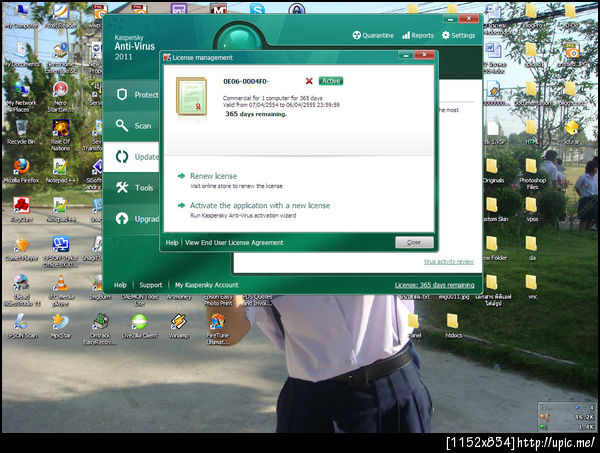
Task: Click Renew license link
Action: coord(214,176)
